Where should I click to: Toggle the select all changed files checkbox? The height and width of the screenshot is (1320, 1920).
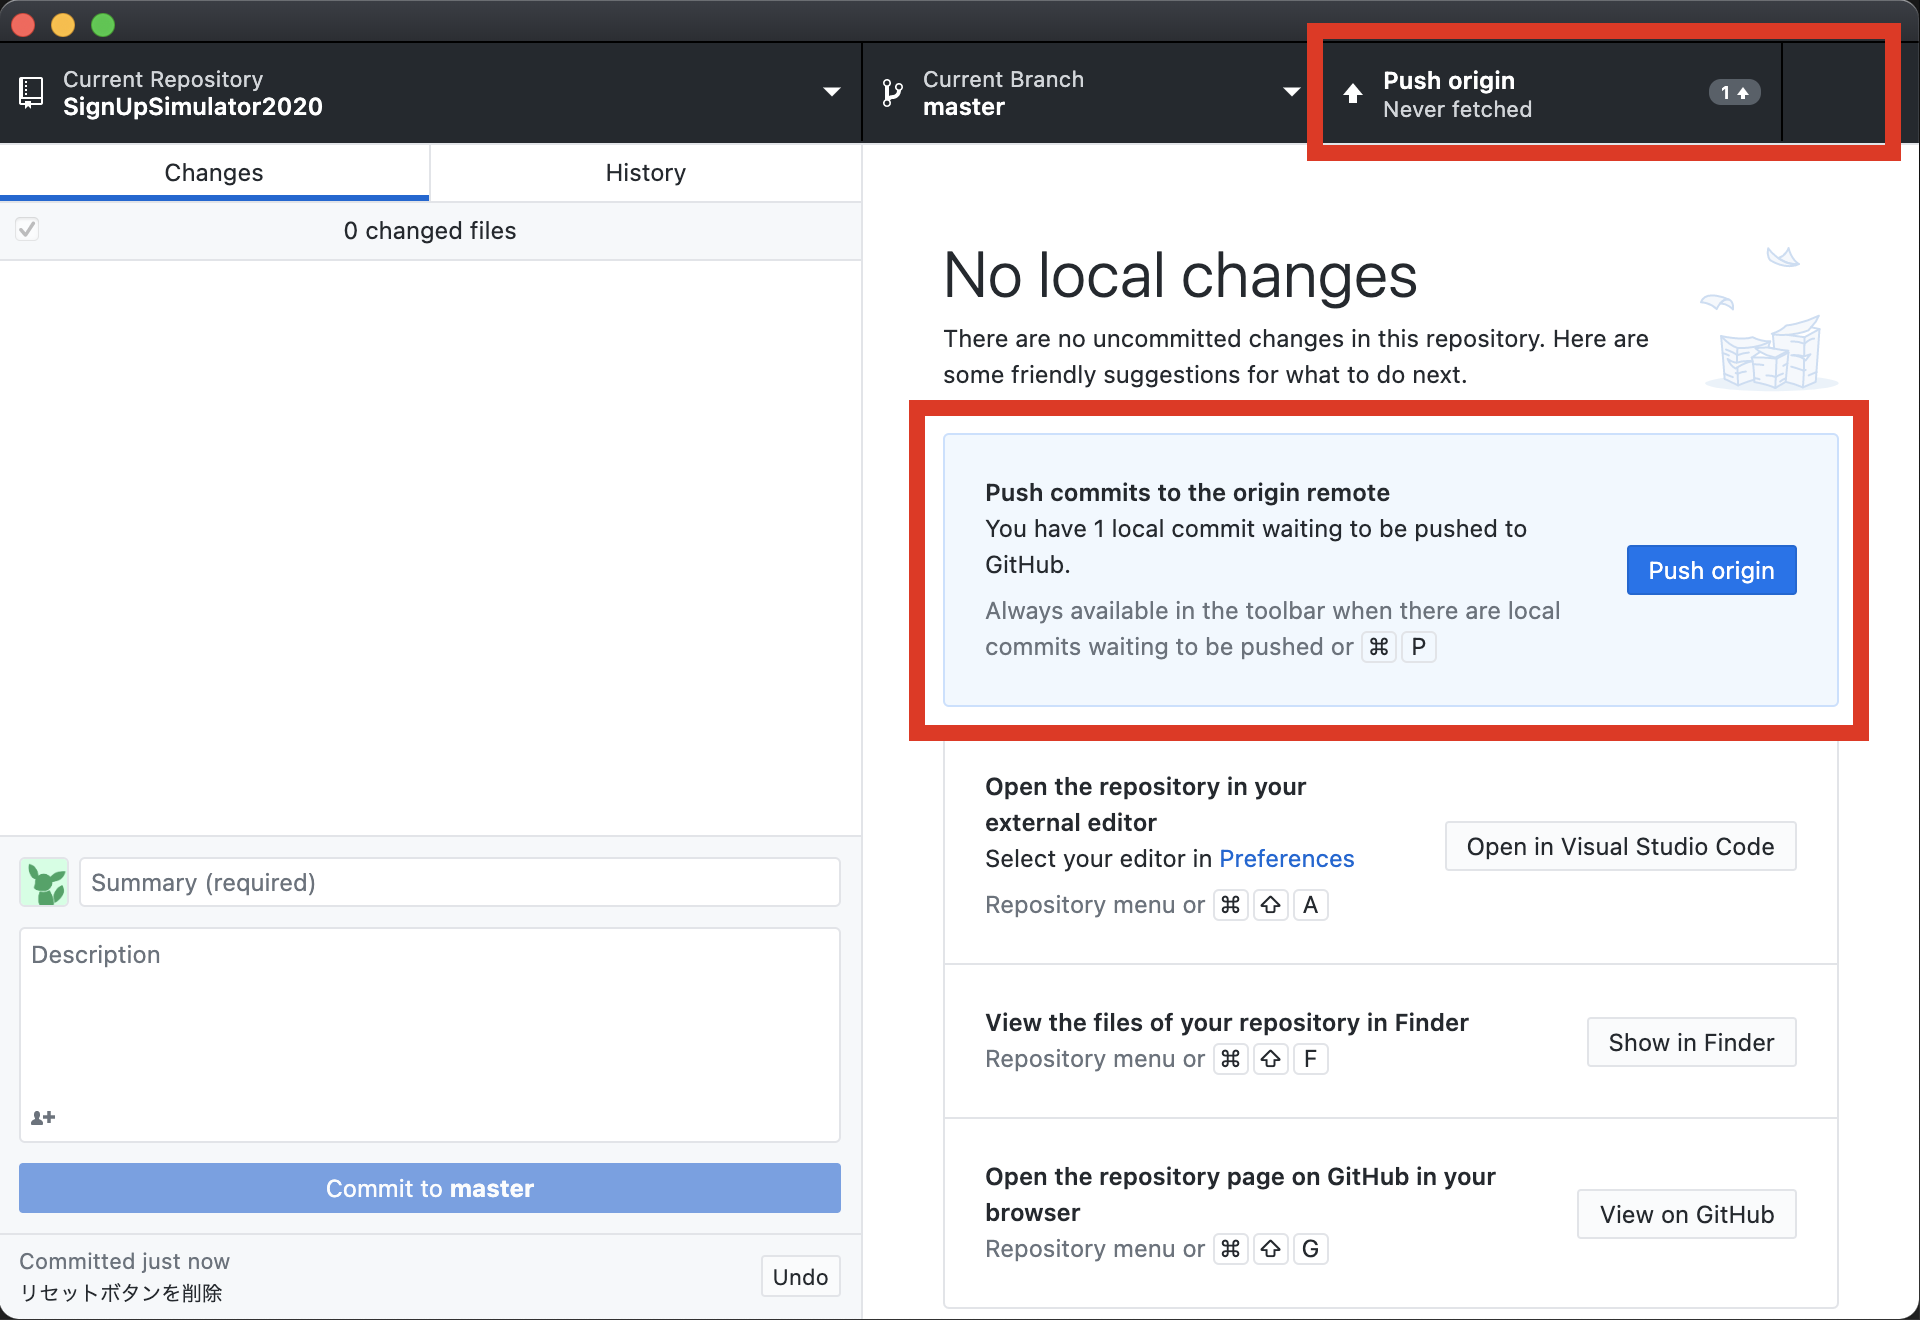pyautogui.click(x=27, y=230)
